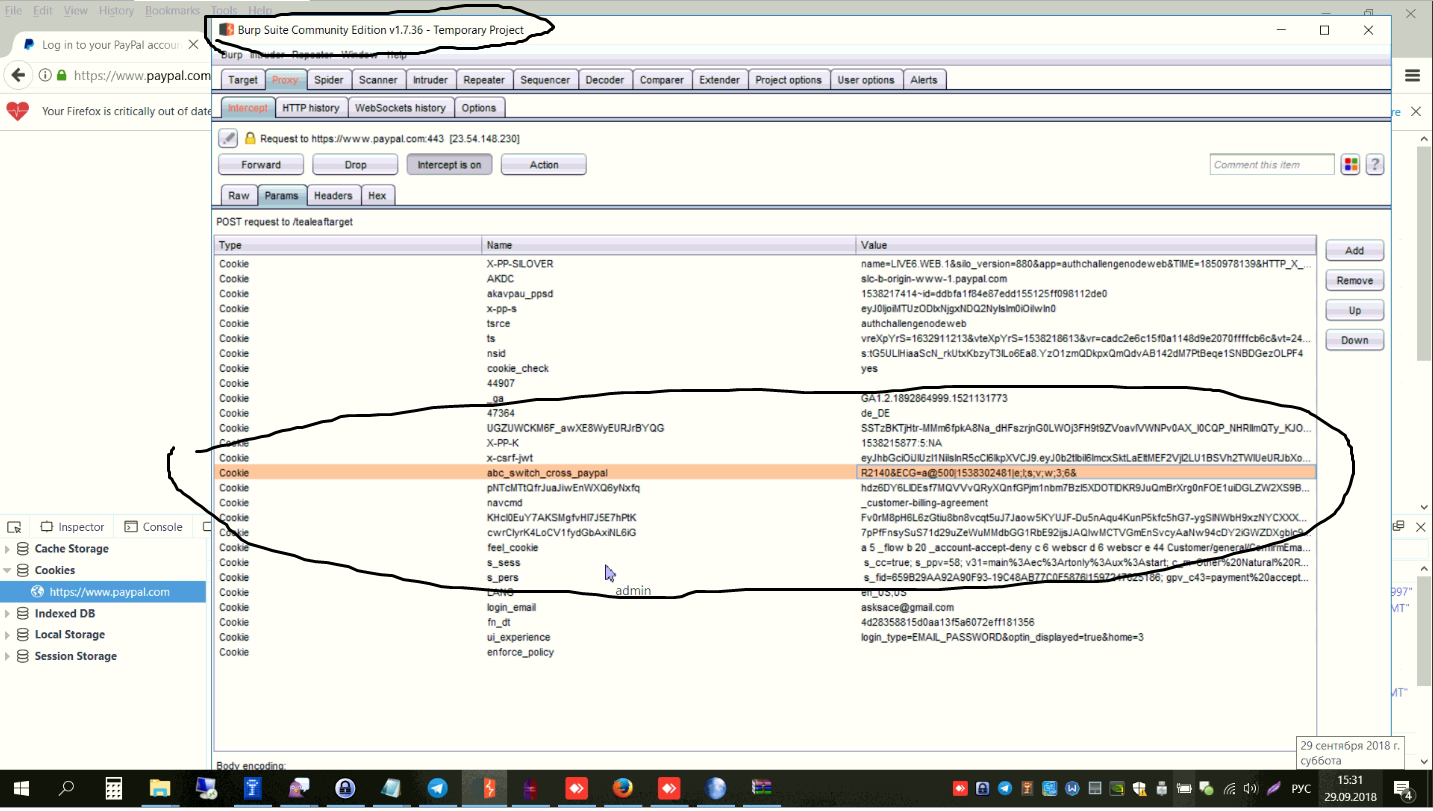Open devtools Inspector tab
The height and width of the screenshot is (811, 1433).
72,527
